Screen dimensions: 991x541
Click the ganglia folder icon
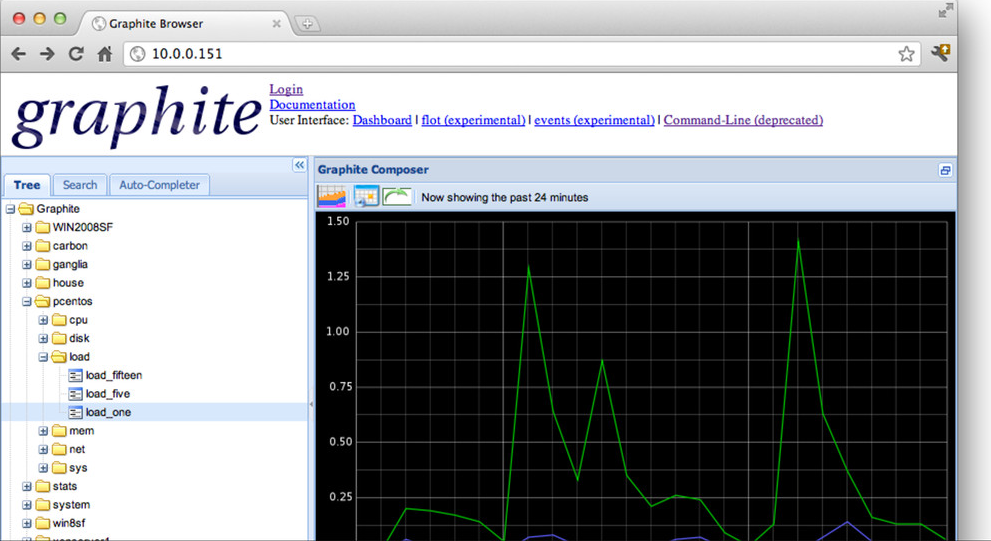(42, 264)
